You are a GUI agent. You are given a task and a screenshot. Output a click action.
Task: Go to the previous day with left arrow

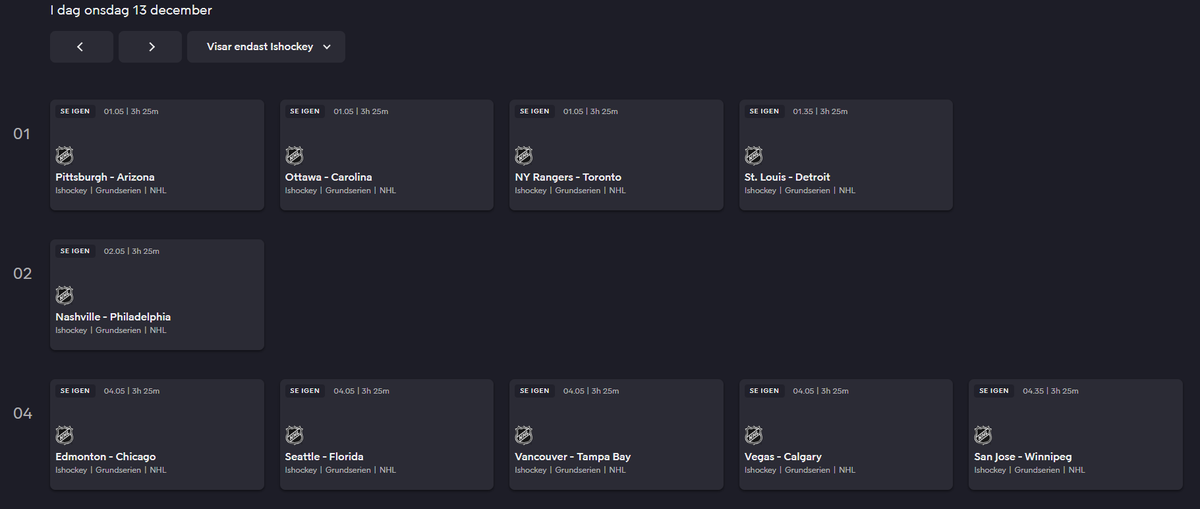(81, 47)
